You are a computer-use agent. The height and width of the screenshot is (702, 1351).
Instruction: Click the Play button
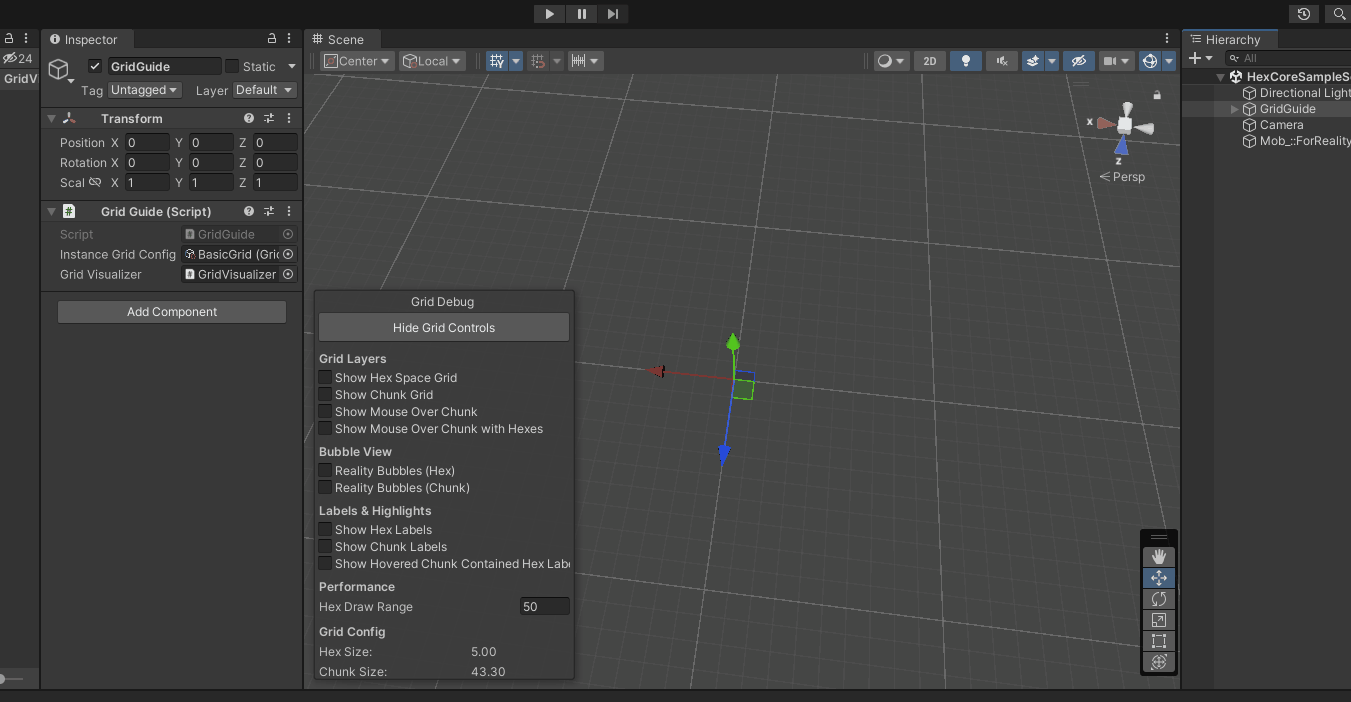coord(549,14)
